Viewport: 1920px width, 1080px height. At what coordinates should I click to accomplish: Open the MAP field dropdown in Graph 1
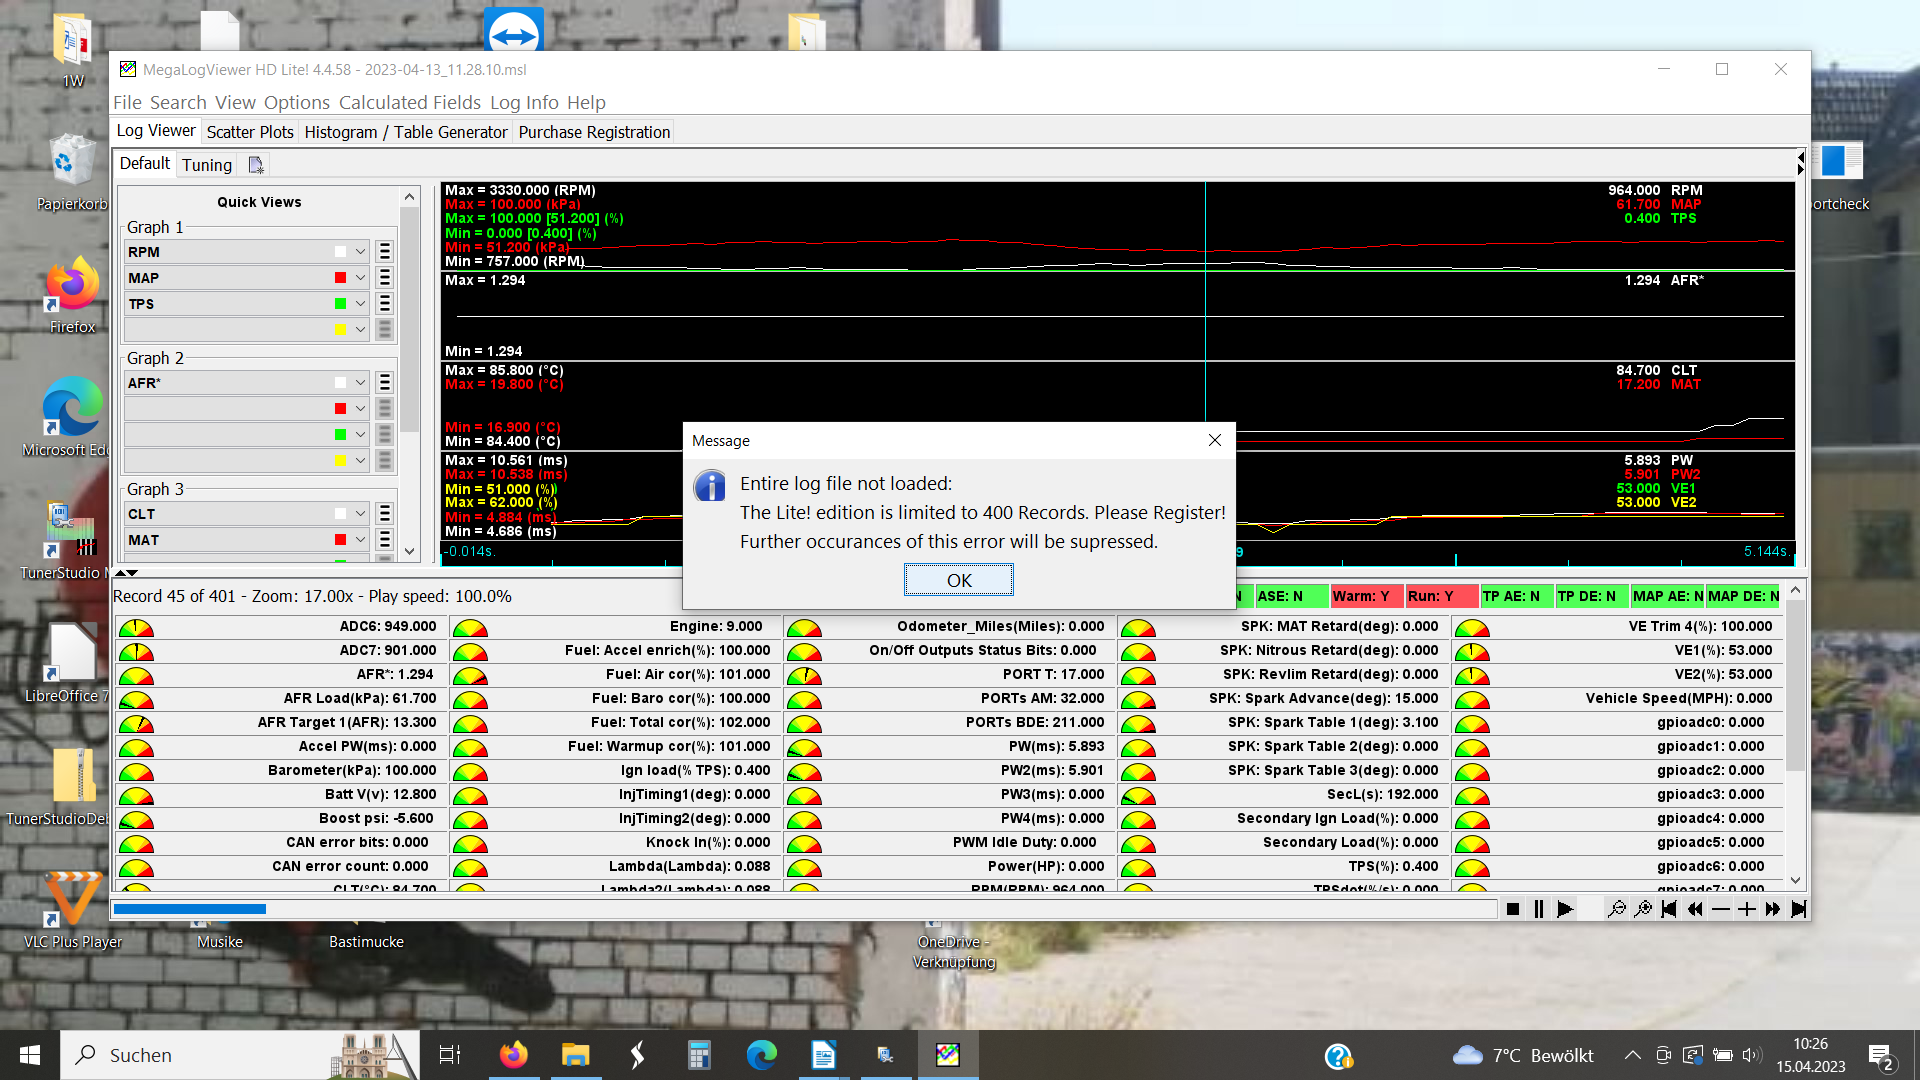[360, 278]
